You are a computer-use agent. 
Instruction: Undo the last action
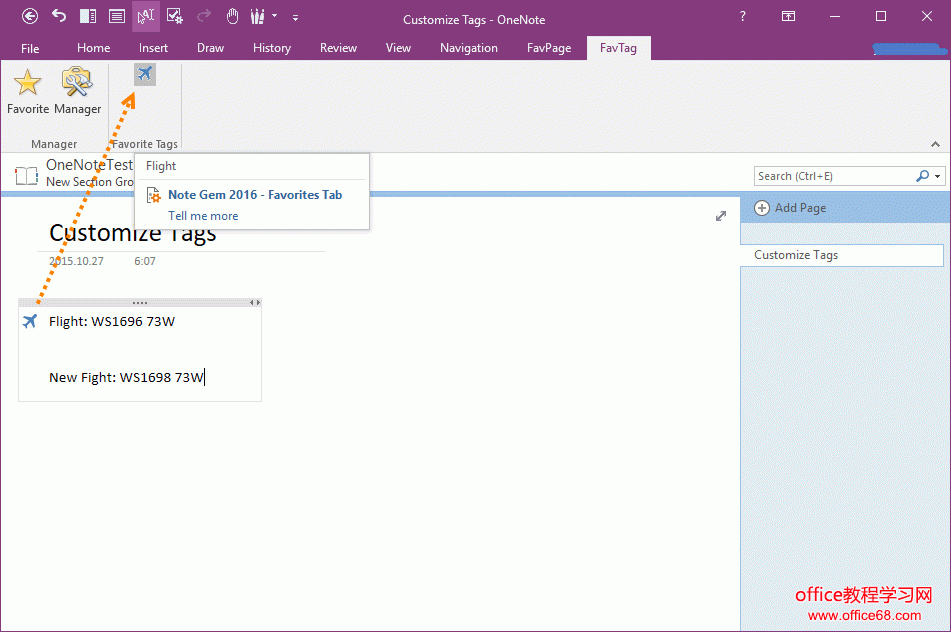(59, 17)
